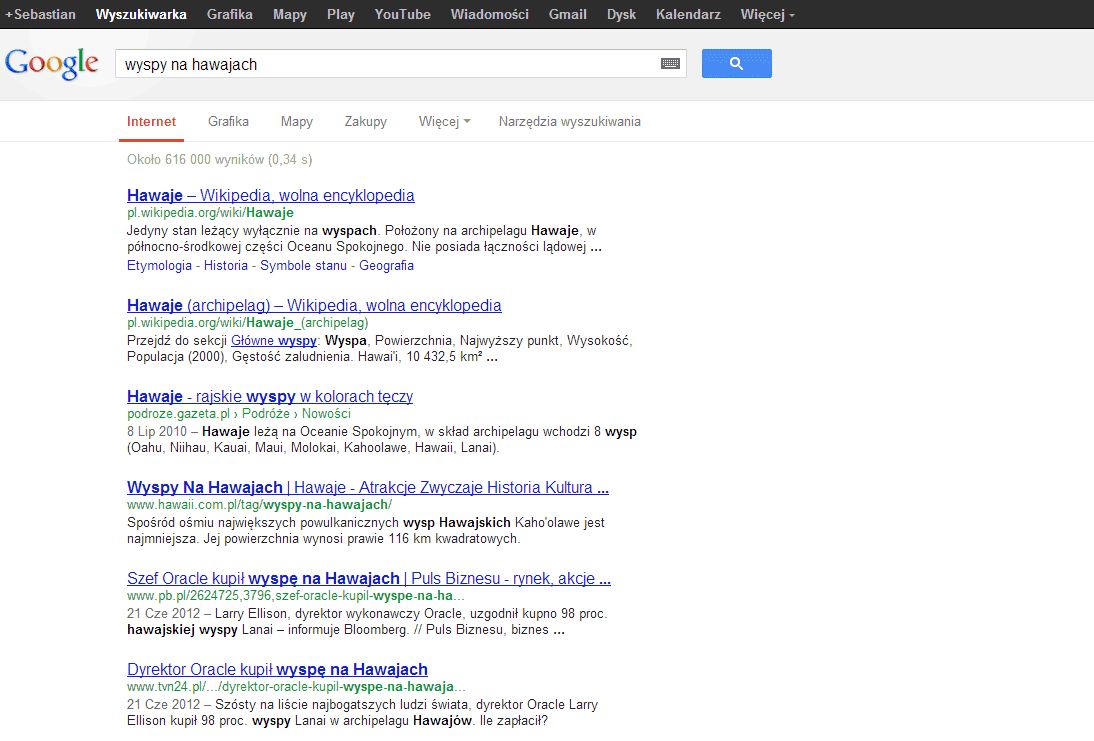Select the Zakupy results tab
The height and width of the screenshot is (741, 1094).
365,122
